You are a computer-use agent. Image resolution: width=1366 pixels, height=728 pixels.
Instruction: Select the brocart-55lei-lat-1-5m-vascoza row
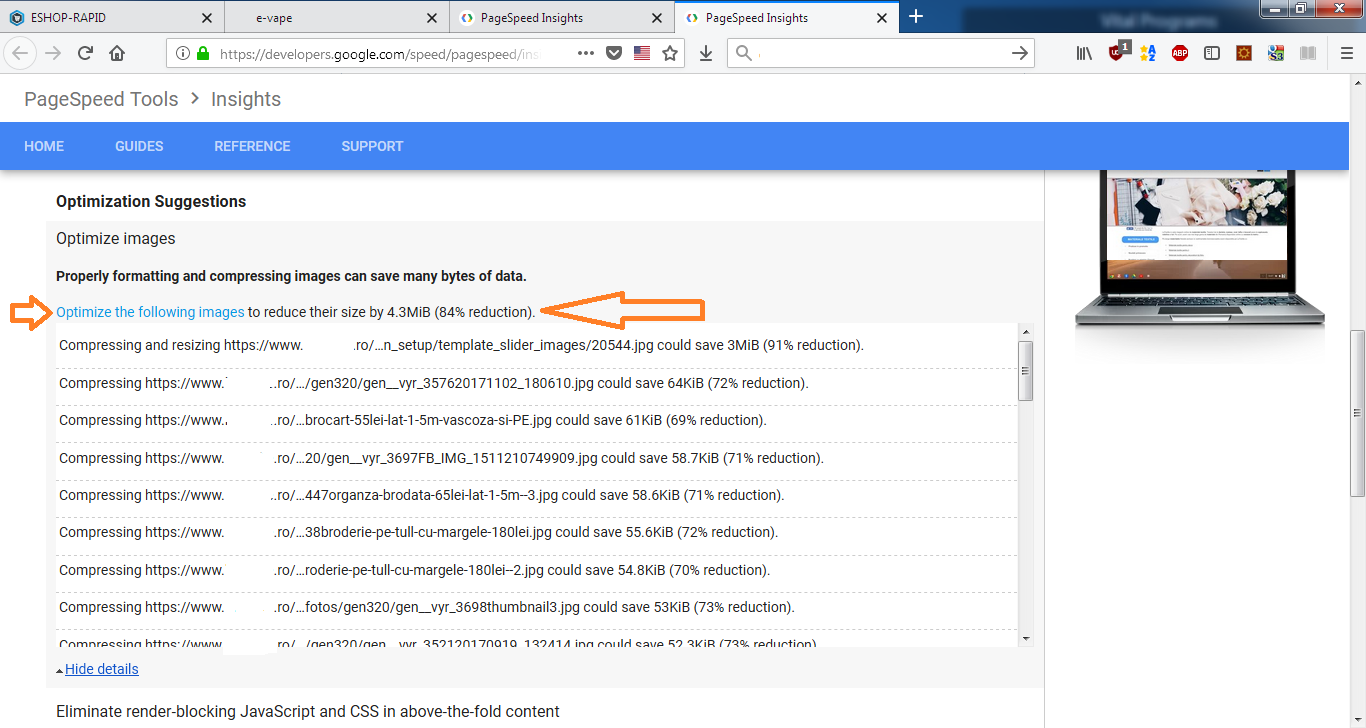pos(537,420)
